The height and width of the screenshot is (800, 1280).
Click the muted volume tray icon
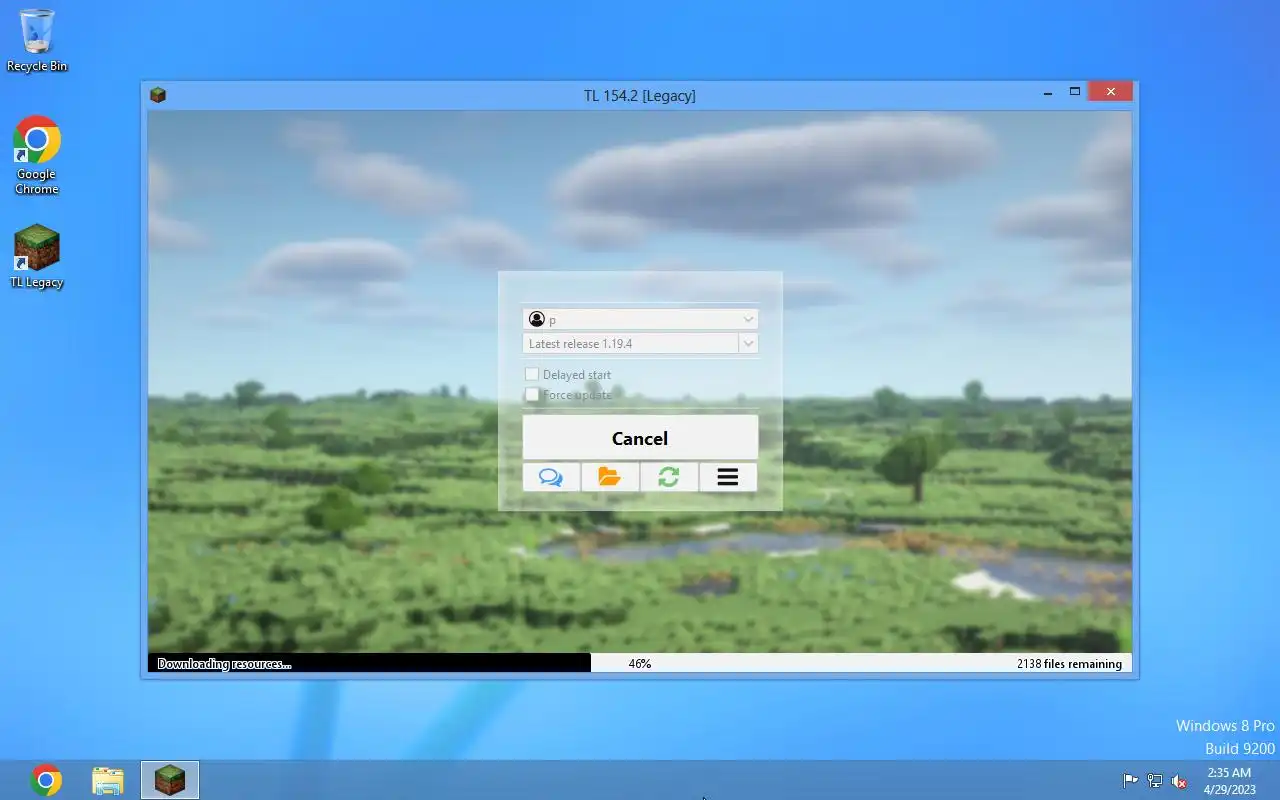(1179, 781)
